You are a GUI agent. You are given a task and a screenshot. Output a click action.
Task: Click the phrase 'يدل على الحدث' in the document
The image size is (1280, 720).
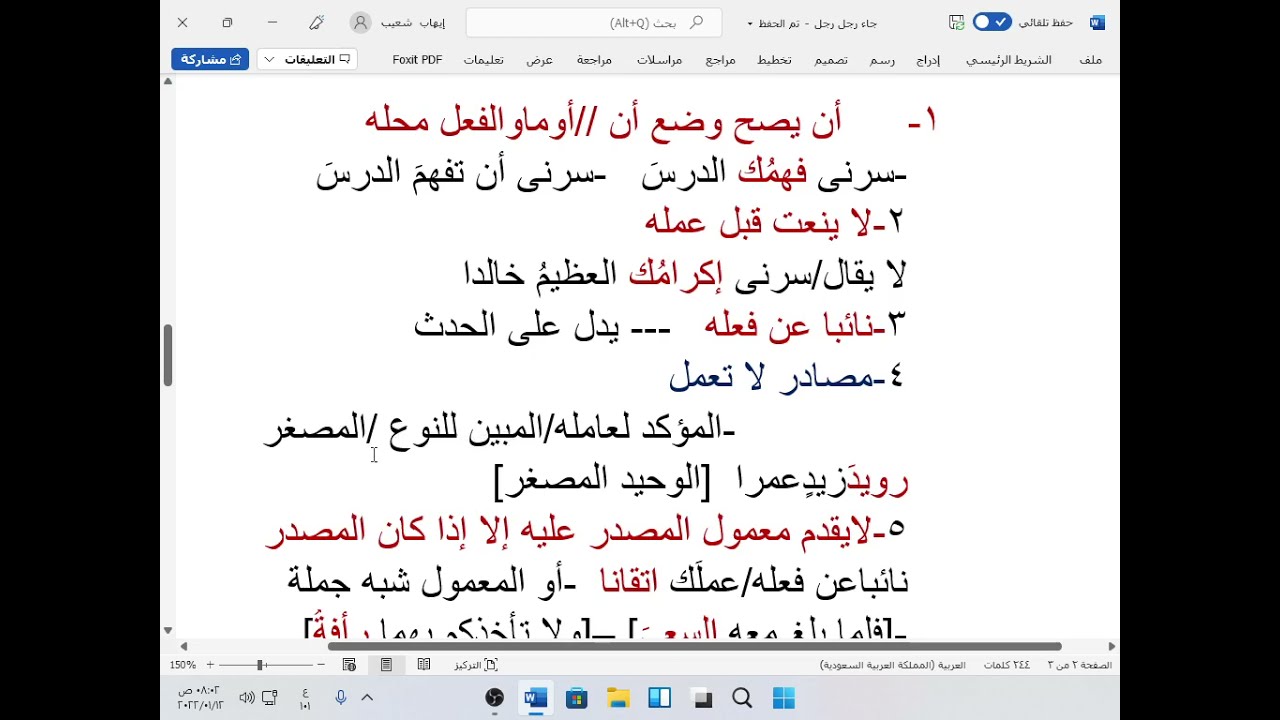point(516,325)
